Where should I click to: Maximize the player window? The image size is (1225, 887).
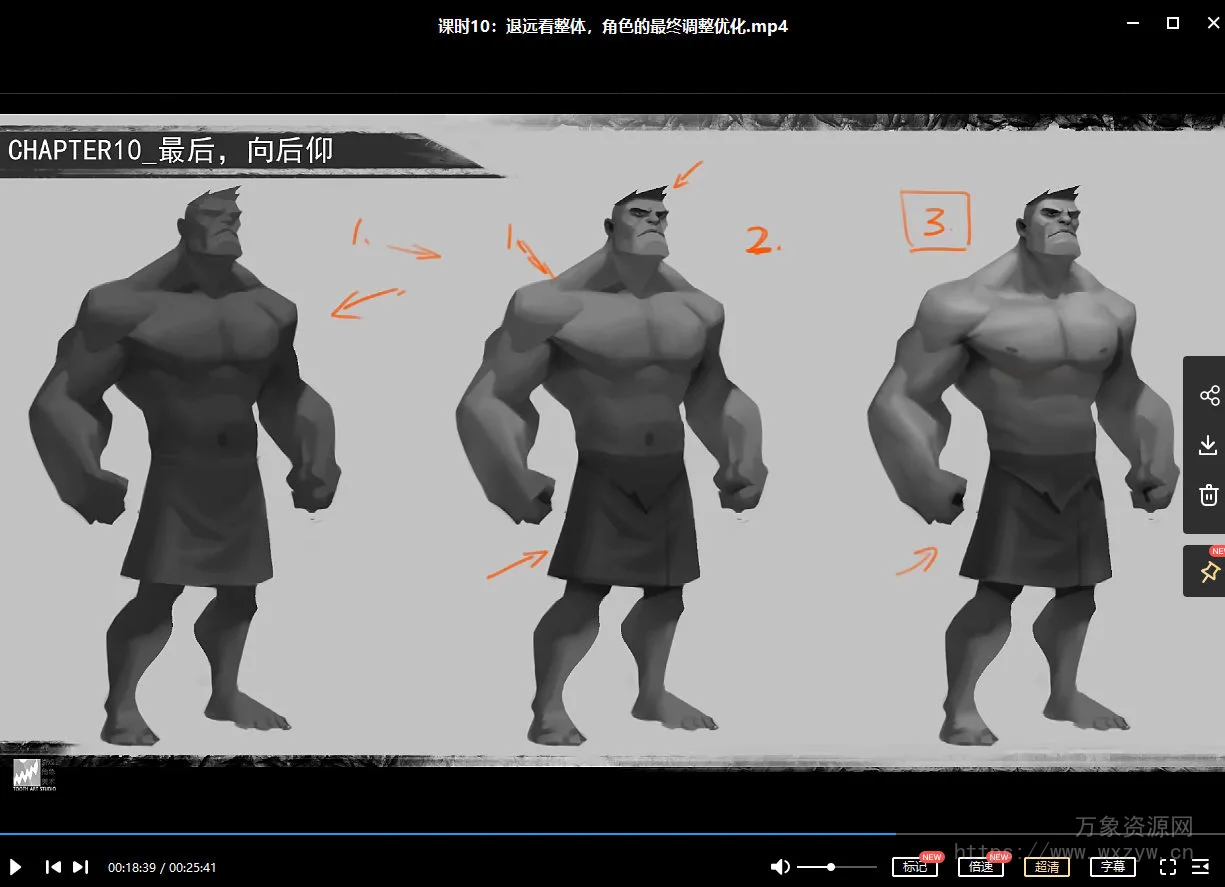[x=1173, y=23]
